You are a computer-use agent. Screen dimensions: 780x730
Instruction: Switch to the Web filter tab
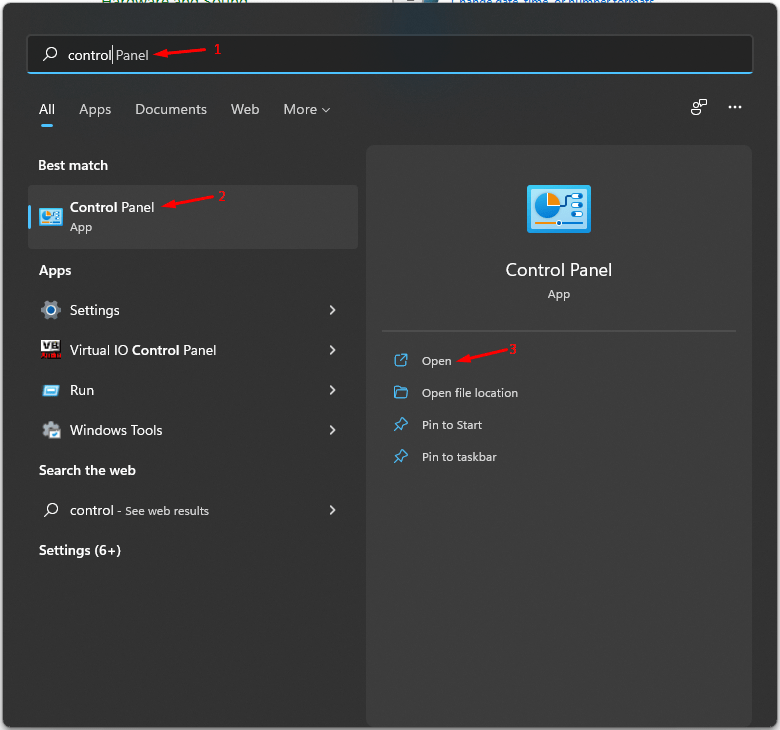point(245,109)
